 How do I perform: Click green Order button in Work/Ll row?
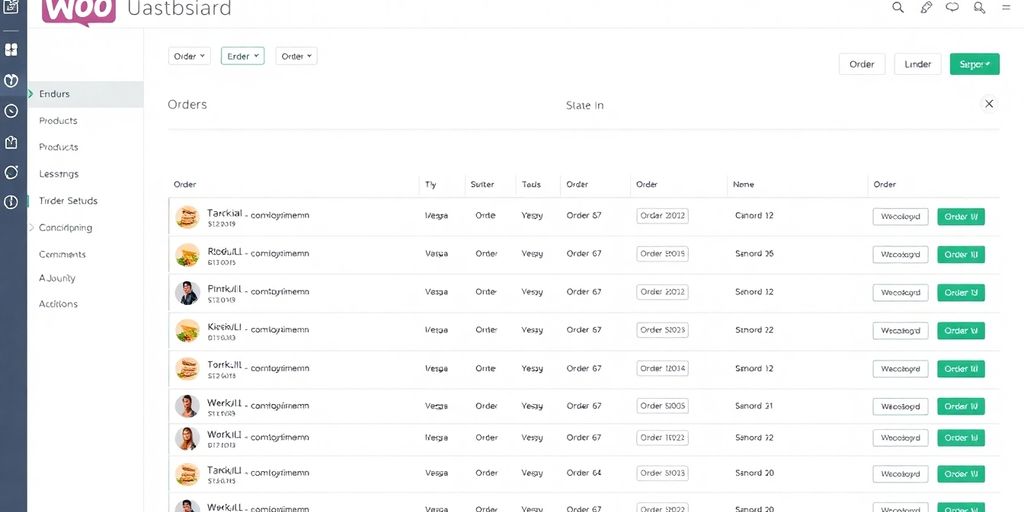coord(961,438)
